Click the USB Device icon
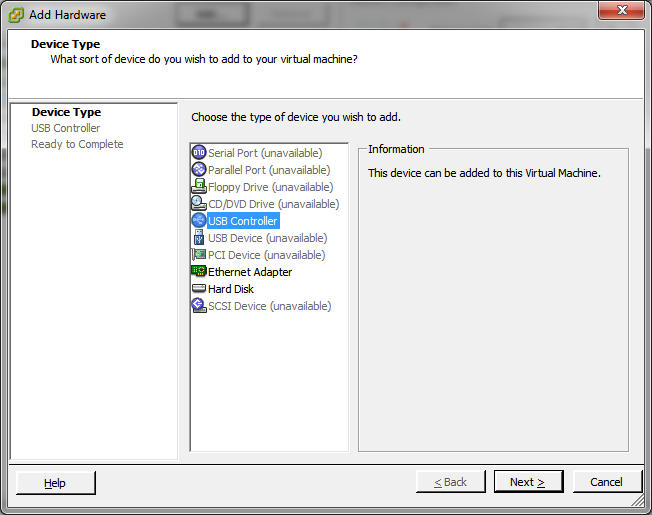 click(198, 238)
